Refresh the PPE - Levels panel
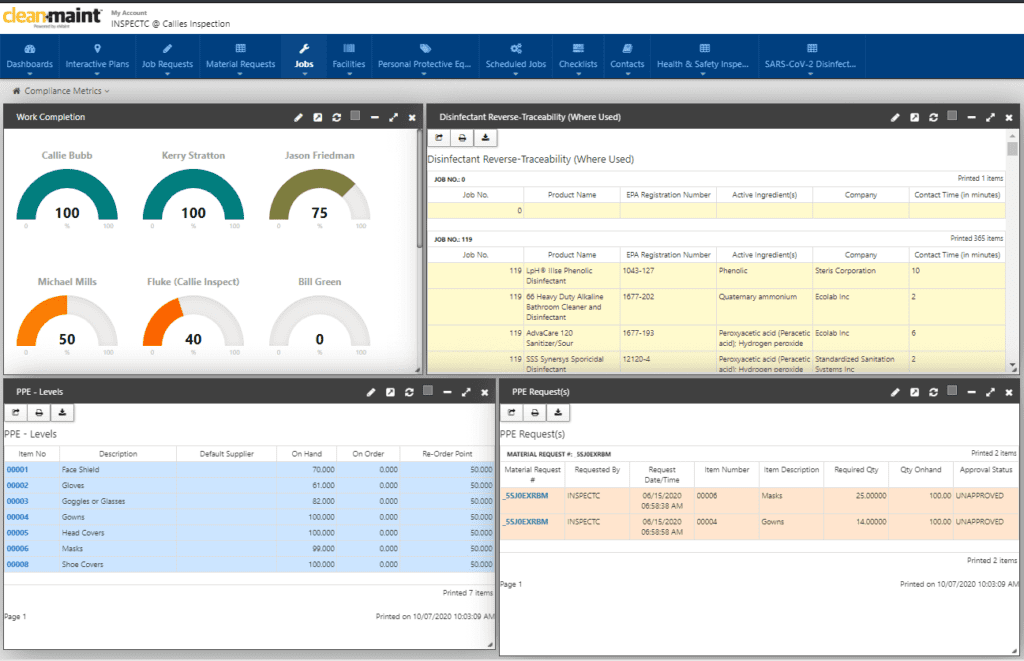The height and width of the screenshot is (661, 1024). pos(408,391)
